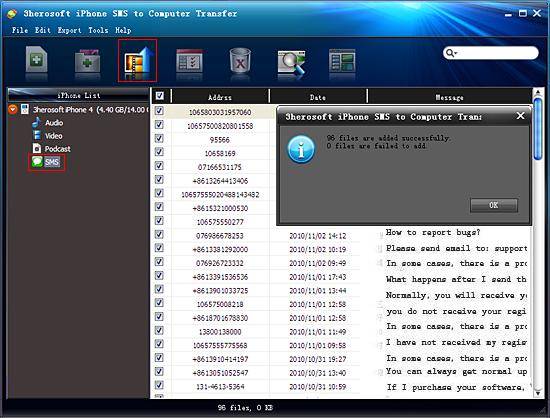Viewport: 550px width, 418px height.
Task: Uncheck the row for 95566
Action: 159,138
